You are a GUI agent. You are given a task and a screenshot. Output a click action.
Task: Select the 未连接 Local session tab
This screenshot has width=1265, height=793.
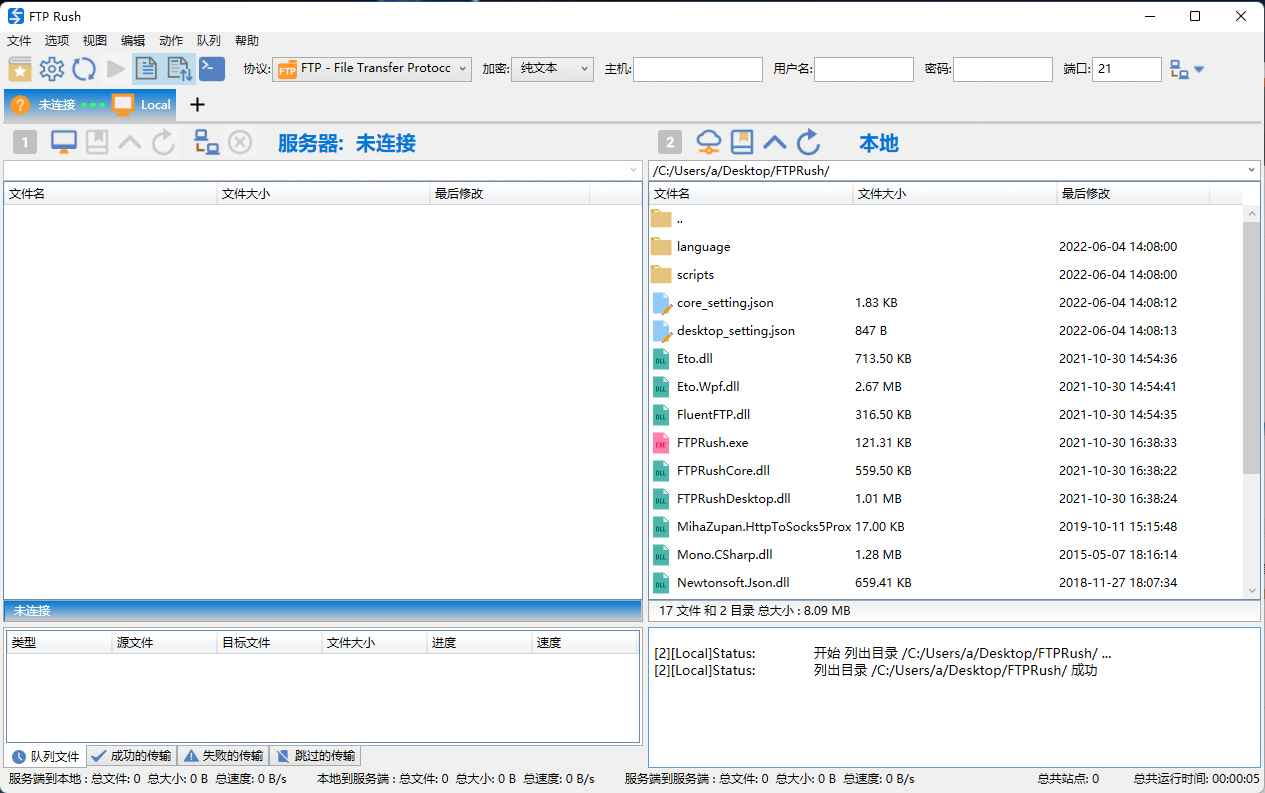(x=91, y=105)
